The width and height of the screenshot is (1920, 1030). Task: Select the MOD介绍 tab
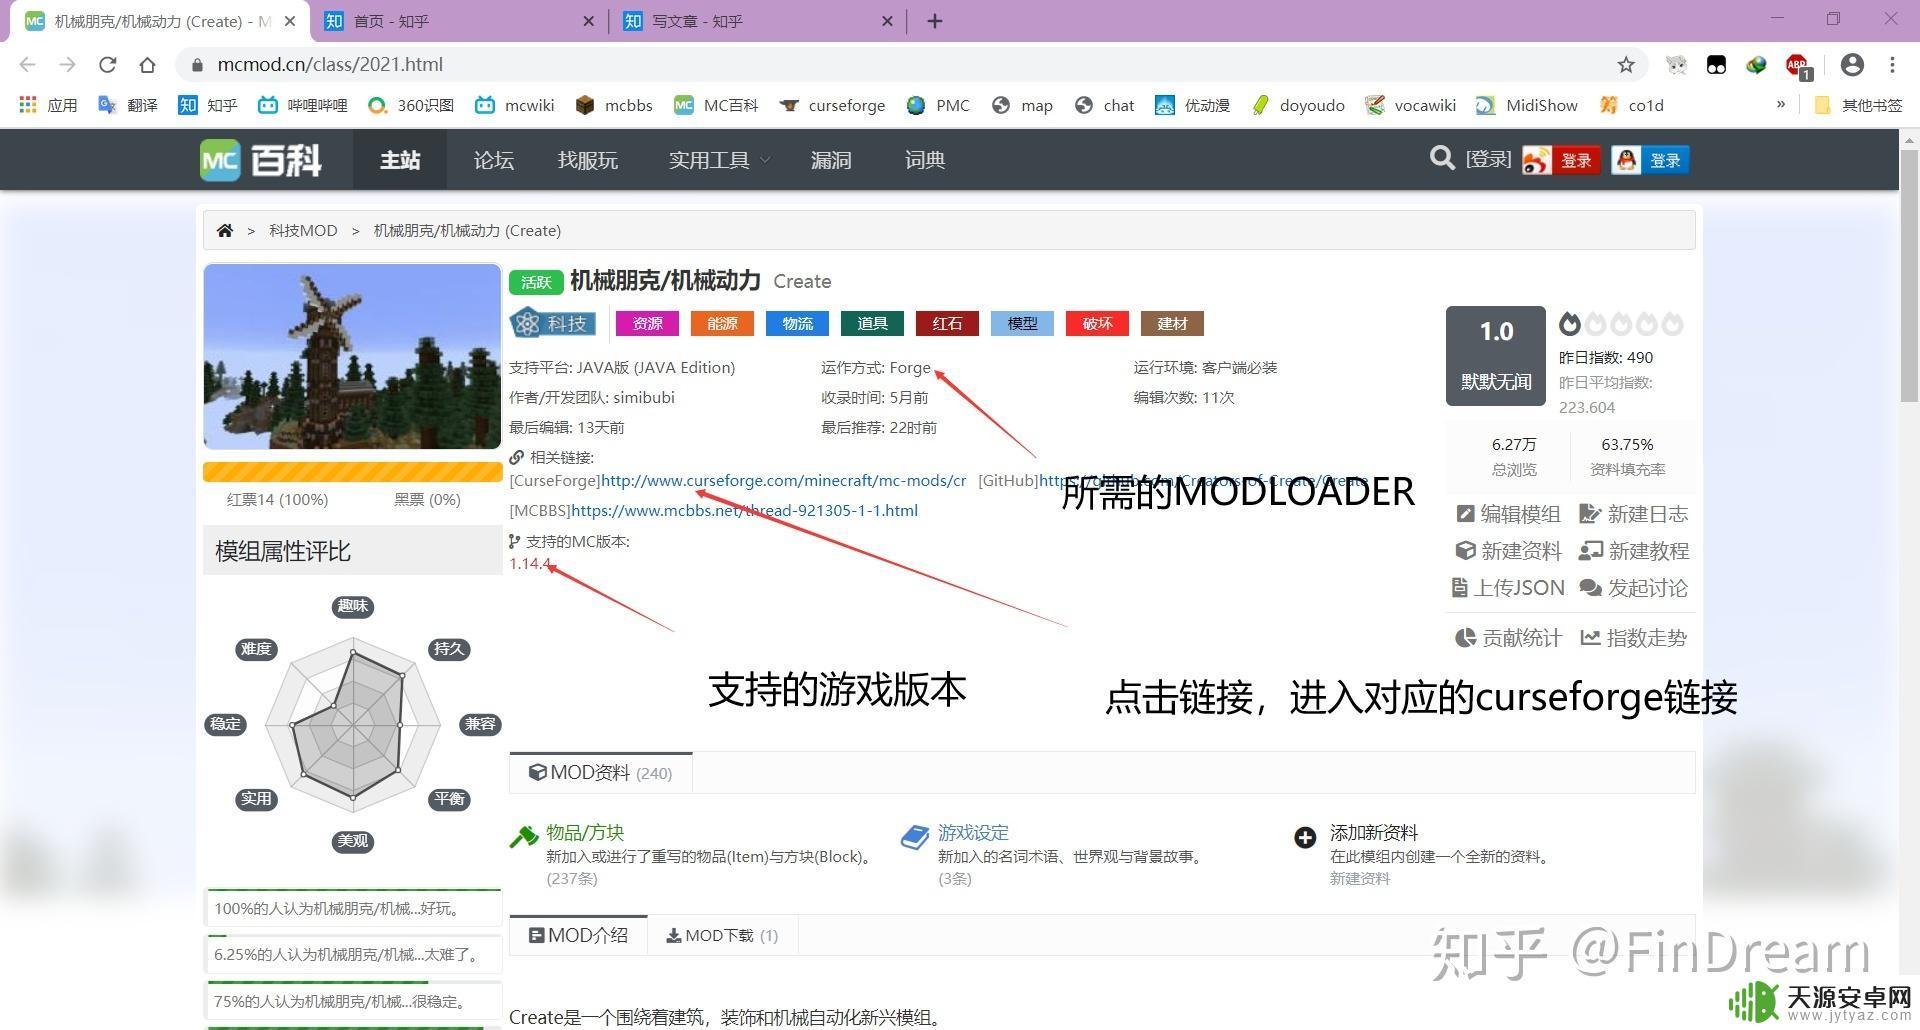(x=578, y=935)
